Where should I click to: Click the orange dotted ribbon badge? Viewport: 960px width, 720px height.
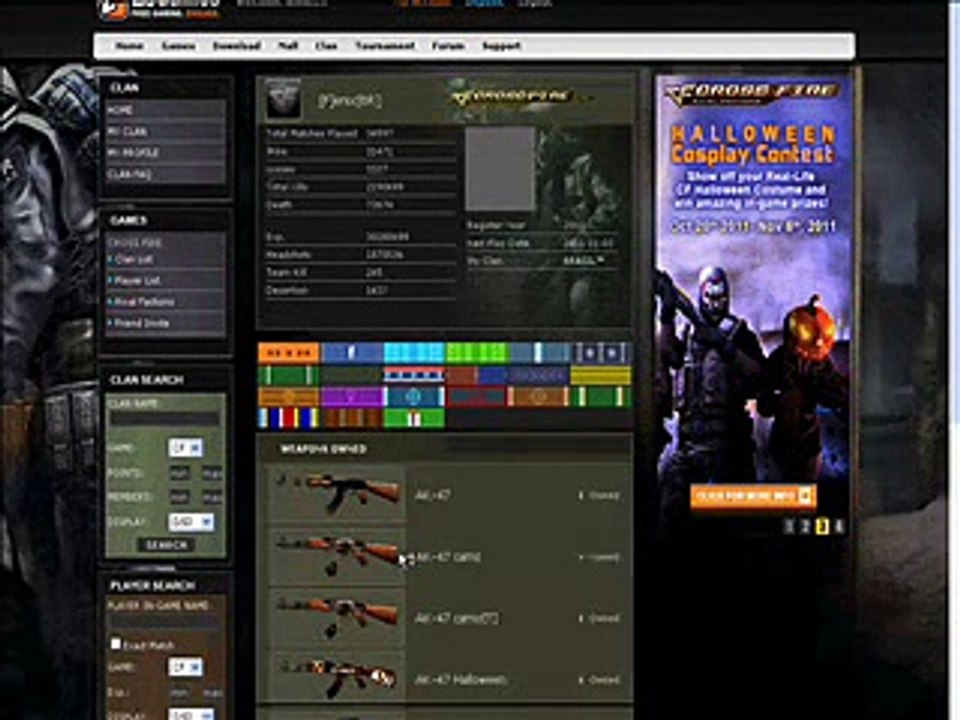pos(289,353)
